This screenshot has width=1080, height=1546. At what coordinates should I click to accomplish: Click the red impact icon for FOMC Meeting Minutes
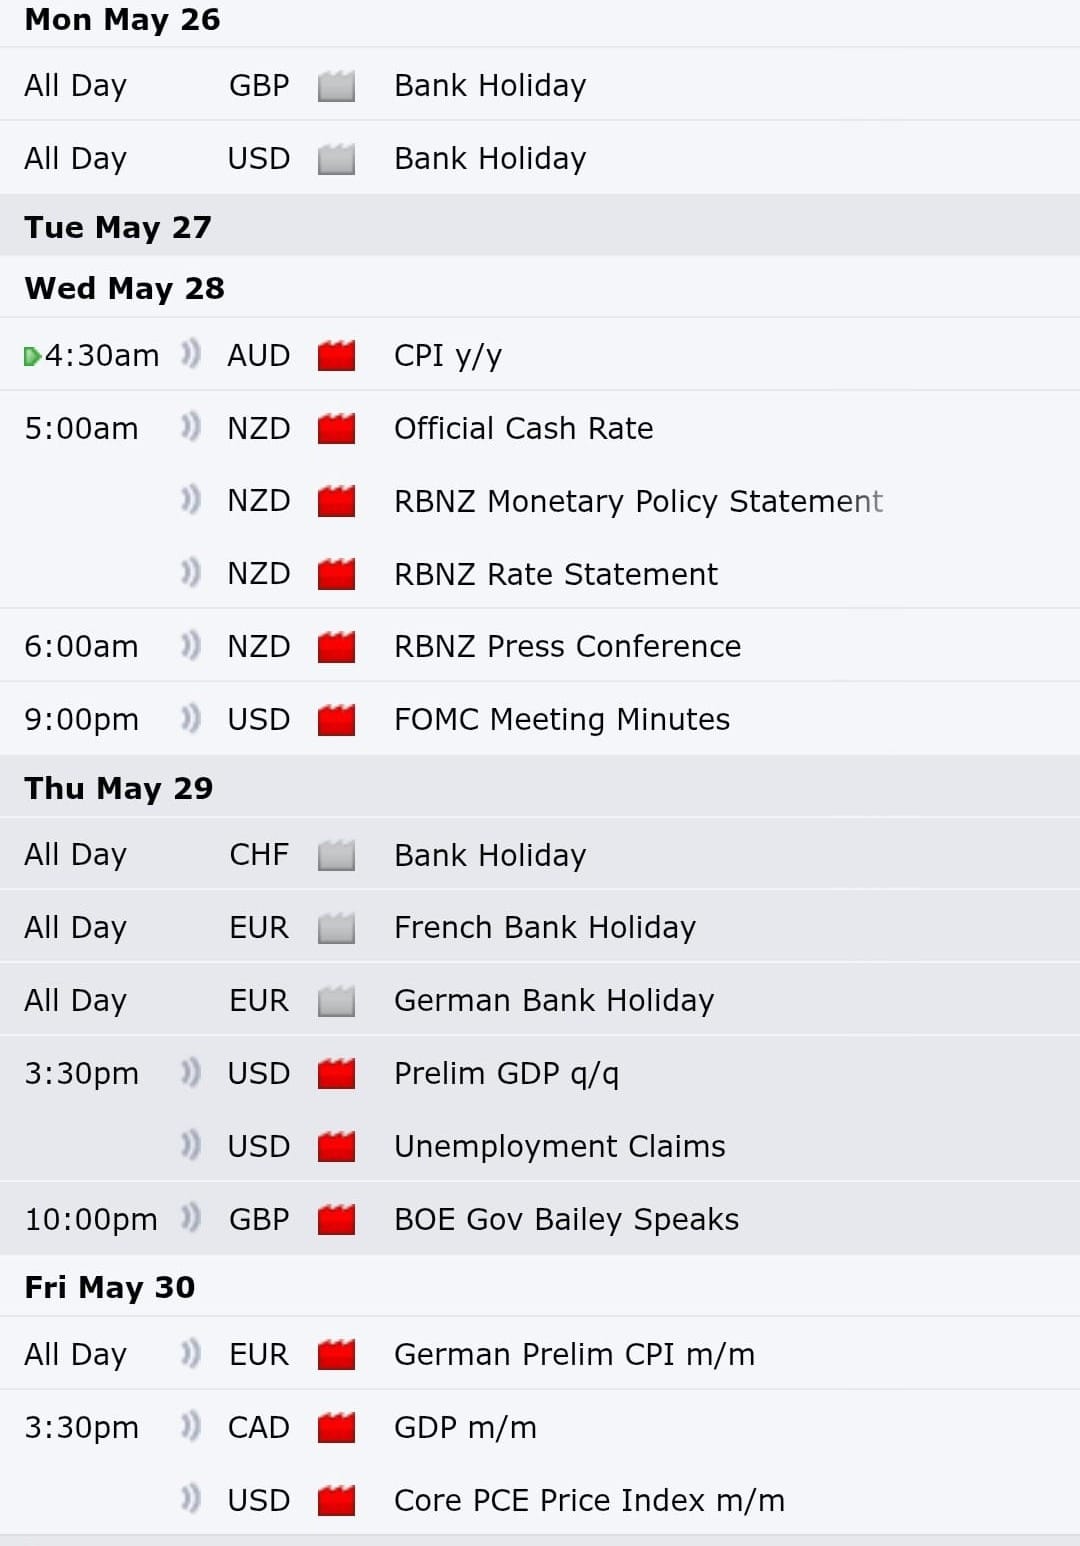[336, 719]
